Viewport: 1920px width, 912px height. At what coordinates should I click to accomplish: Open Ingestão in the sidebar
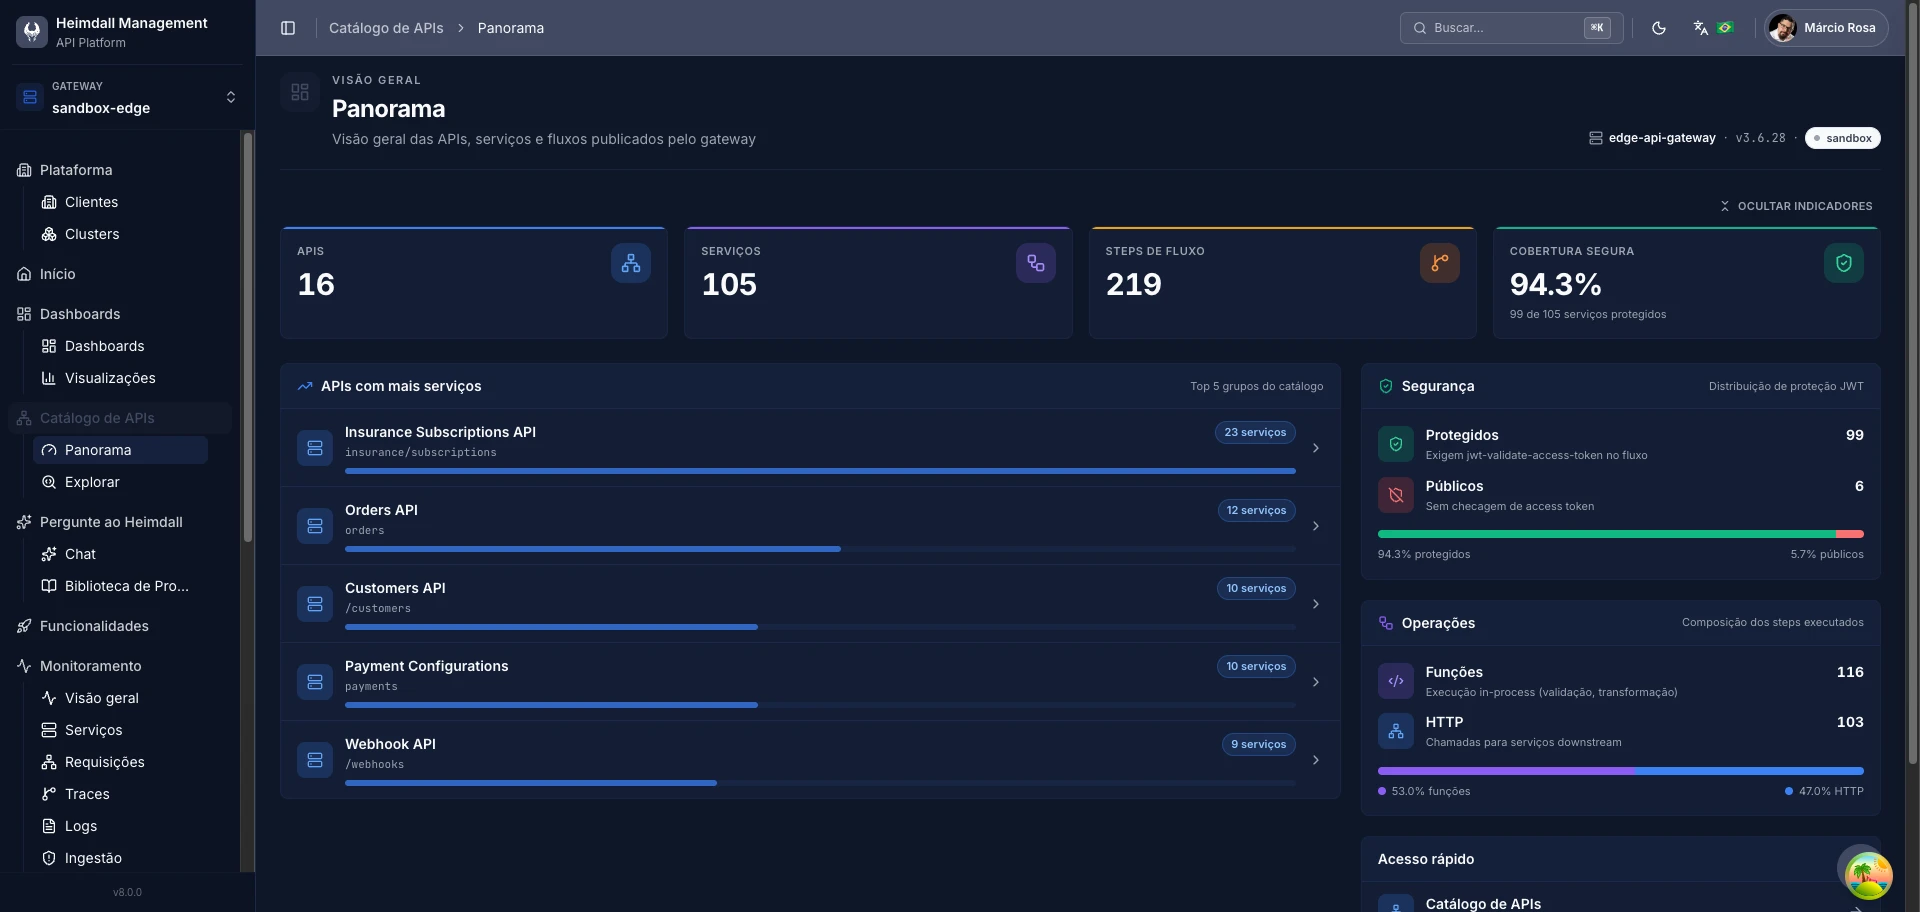coord(120,858)
